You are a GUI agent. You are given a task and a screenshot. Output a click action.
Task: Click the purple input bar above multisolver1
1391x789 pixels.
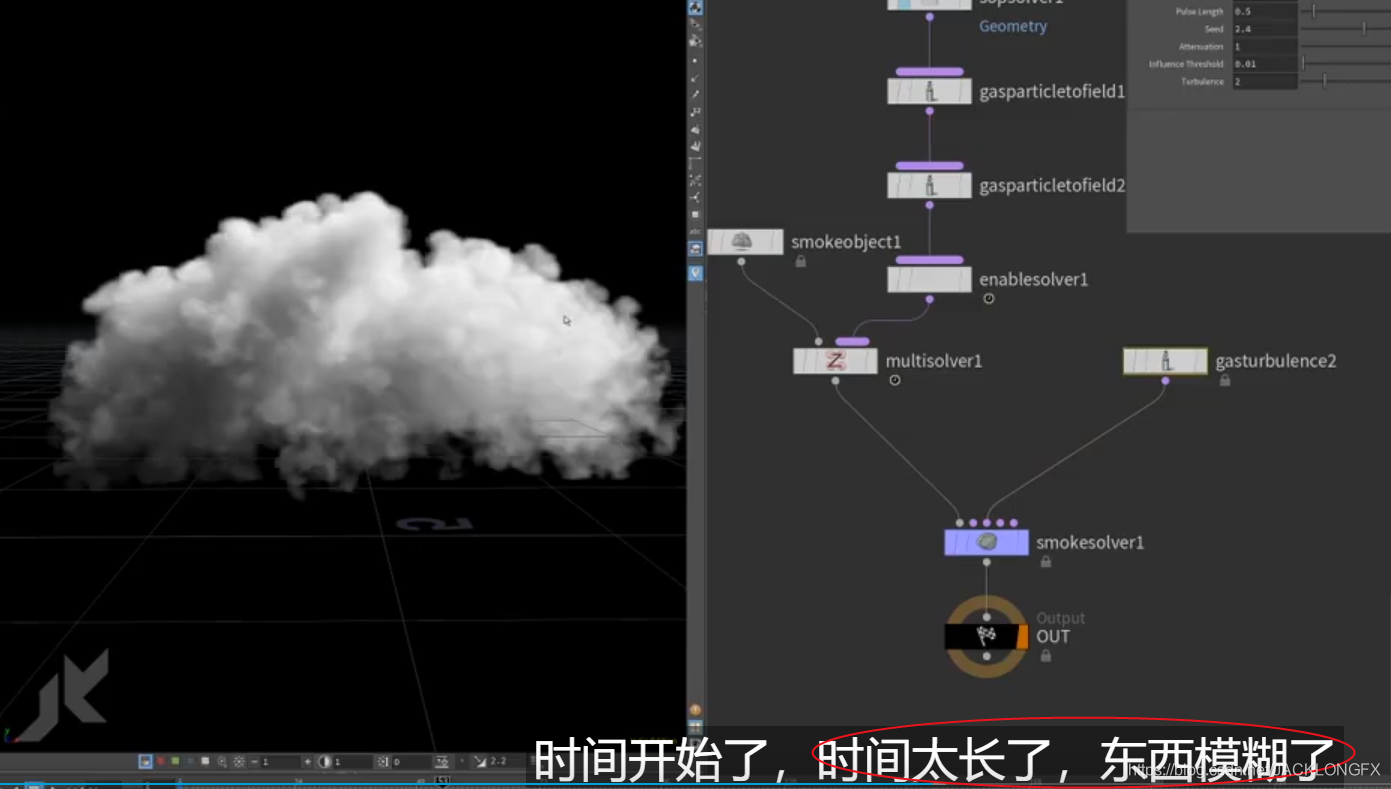(852, 342)
